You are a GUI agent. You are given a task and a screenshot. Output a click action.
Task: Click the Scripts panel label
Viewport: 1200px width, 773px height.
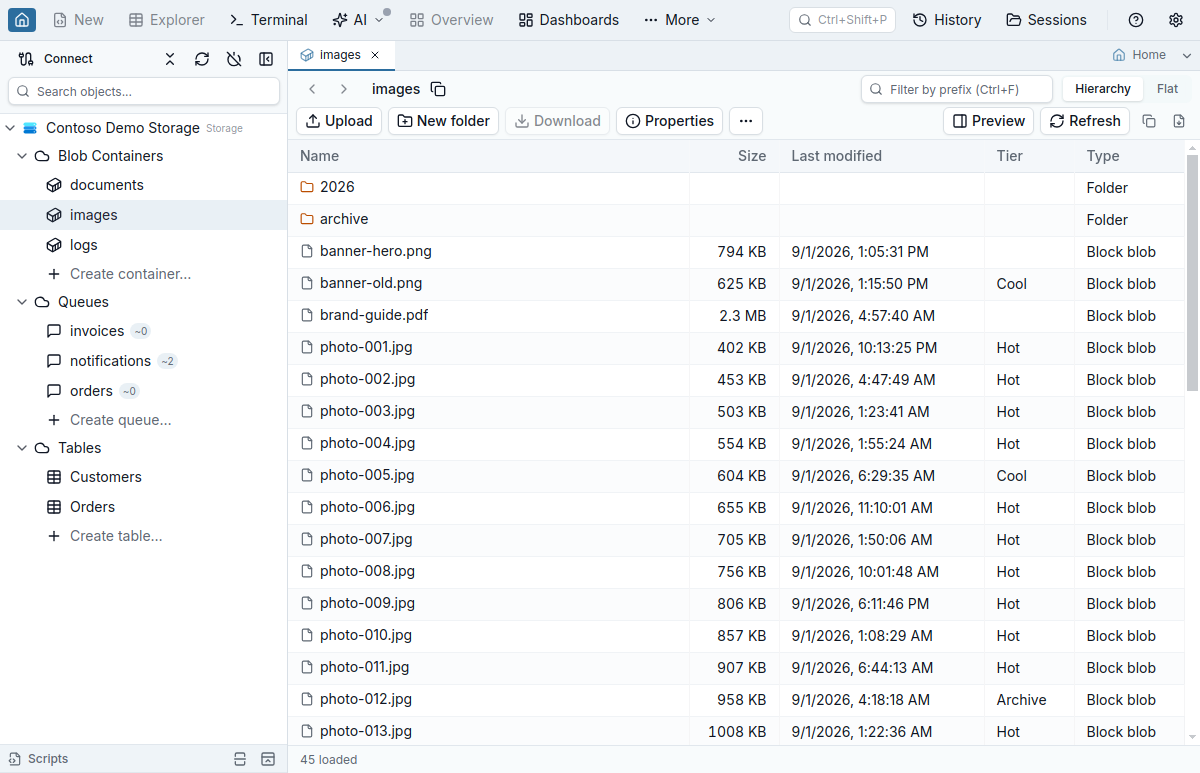48,759
